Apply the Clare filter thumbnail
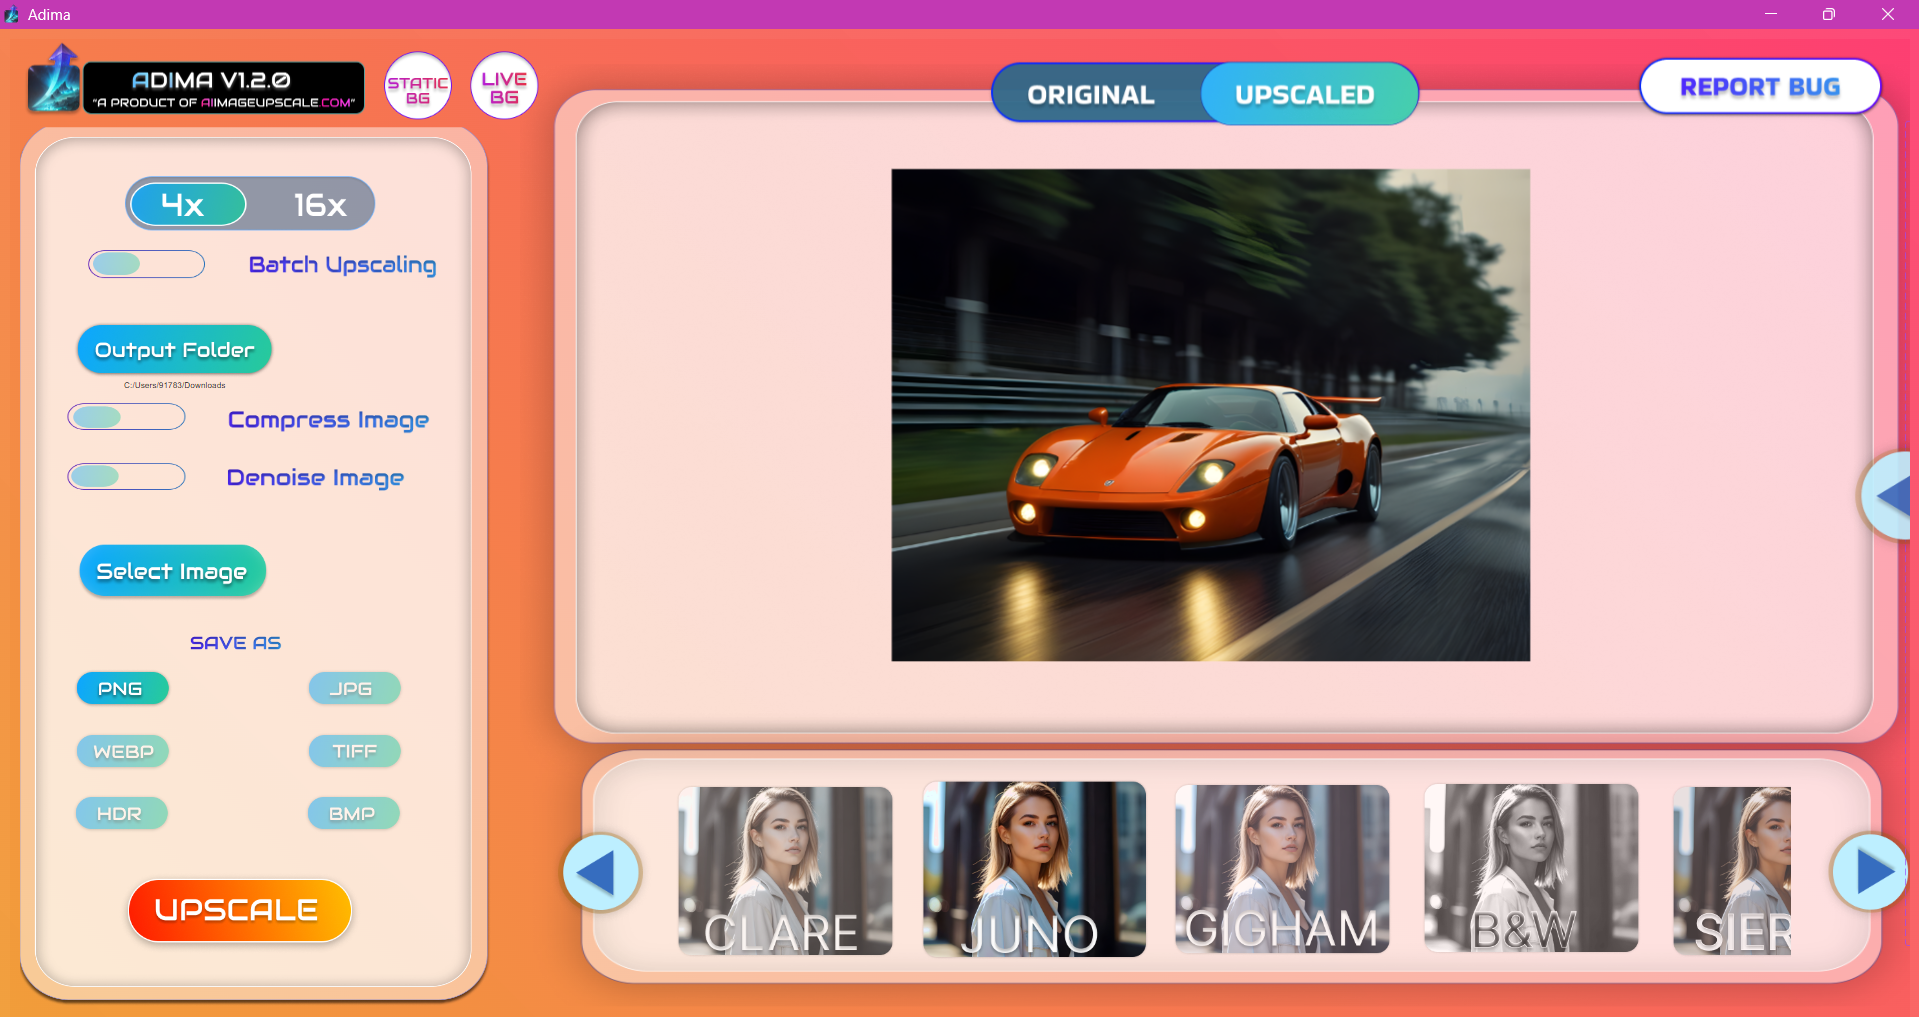This screenshot has width=1919, height=1017. point(785,870)
